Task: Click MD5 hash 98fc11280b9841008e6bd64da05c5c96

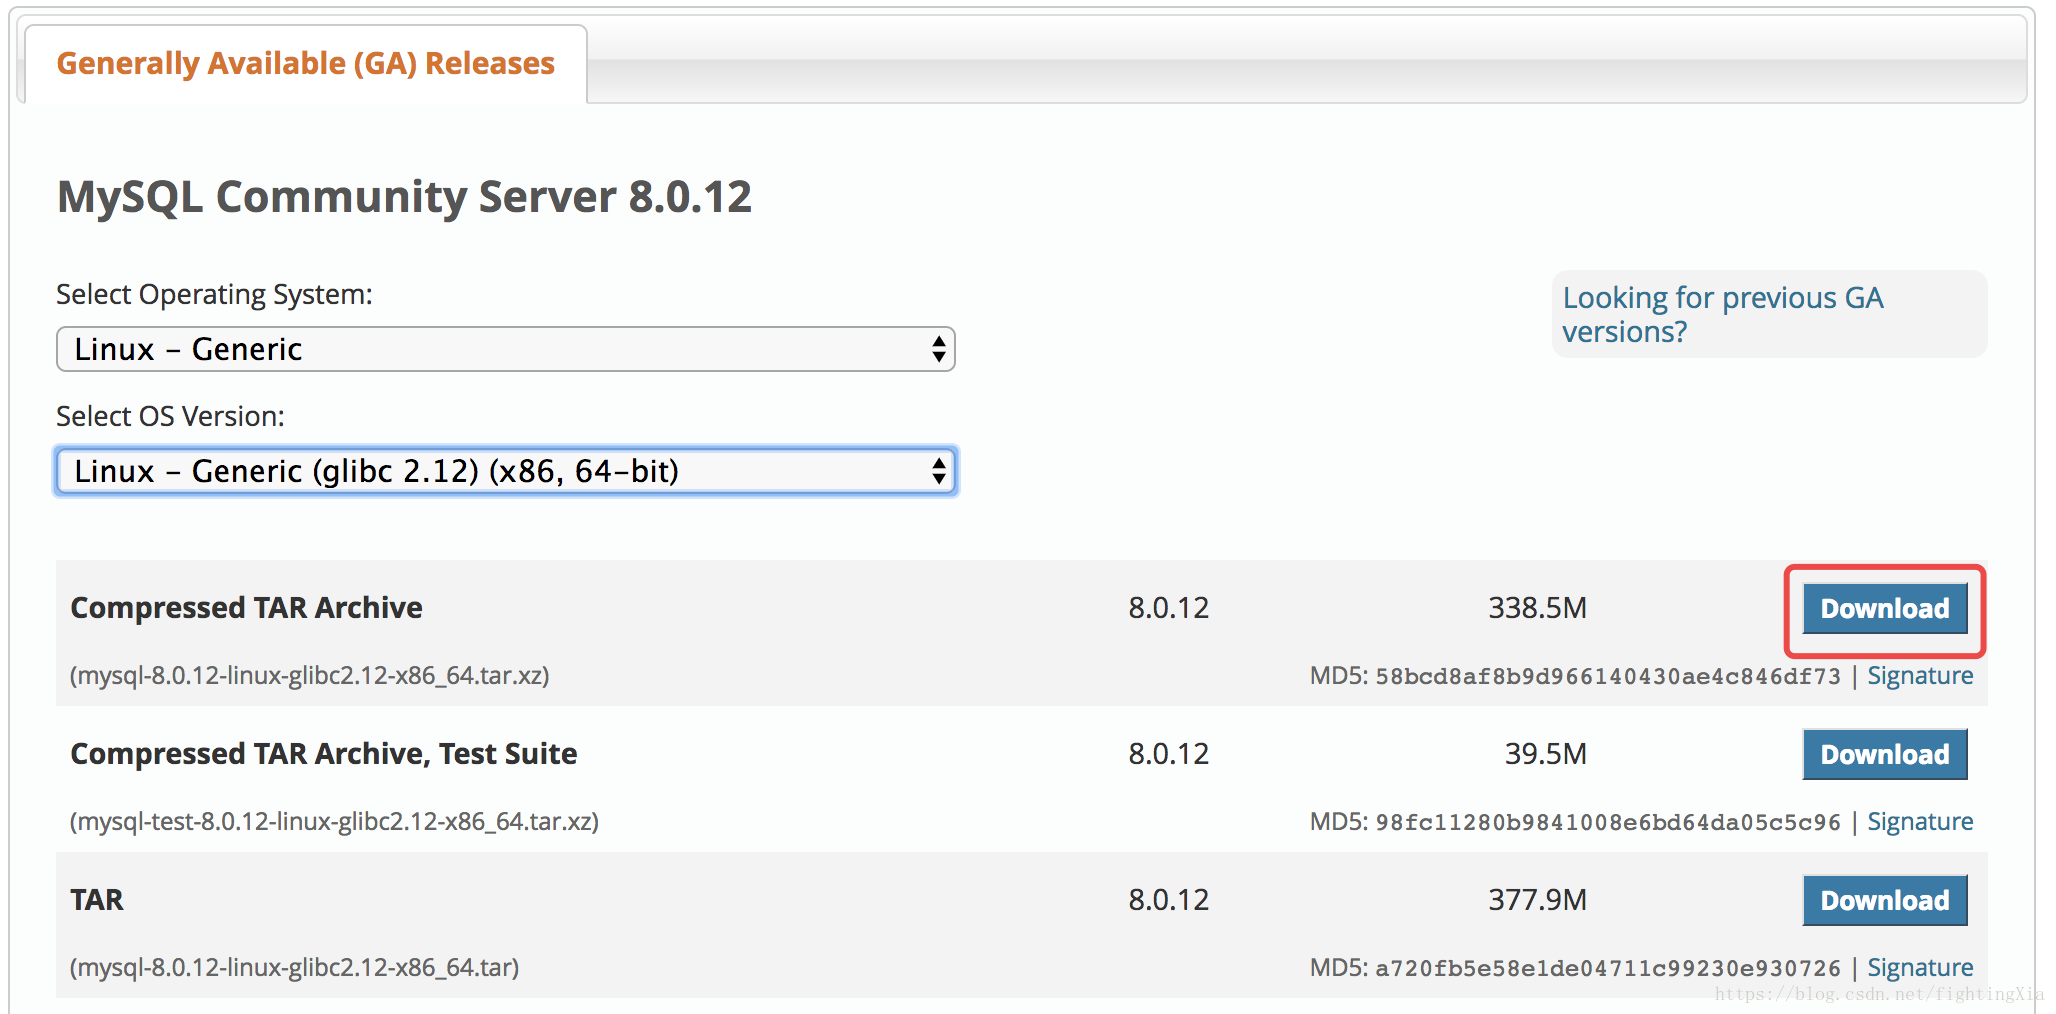Action: [x=1607, y=822]
